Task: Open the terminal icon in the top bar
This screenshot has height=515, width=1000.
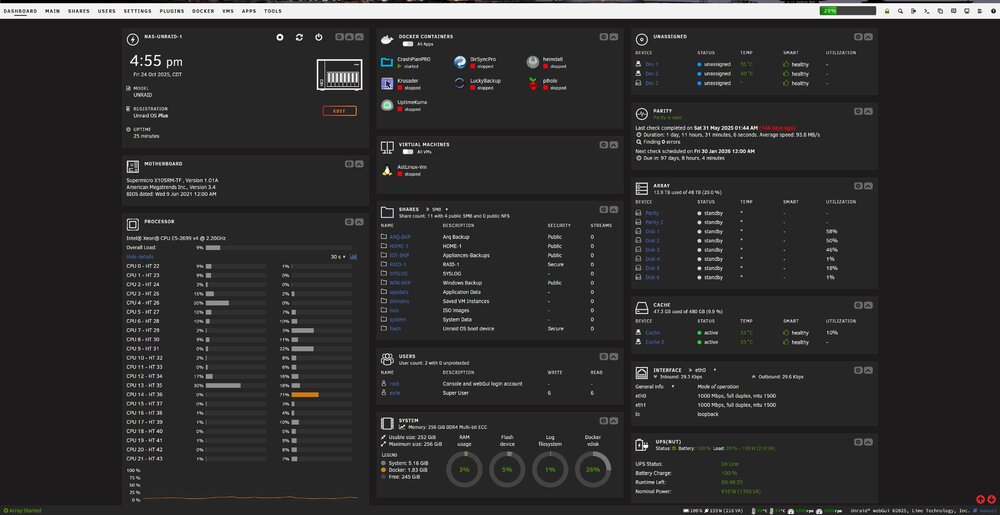Action: point(927,11)
